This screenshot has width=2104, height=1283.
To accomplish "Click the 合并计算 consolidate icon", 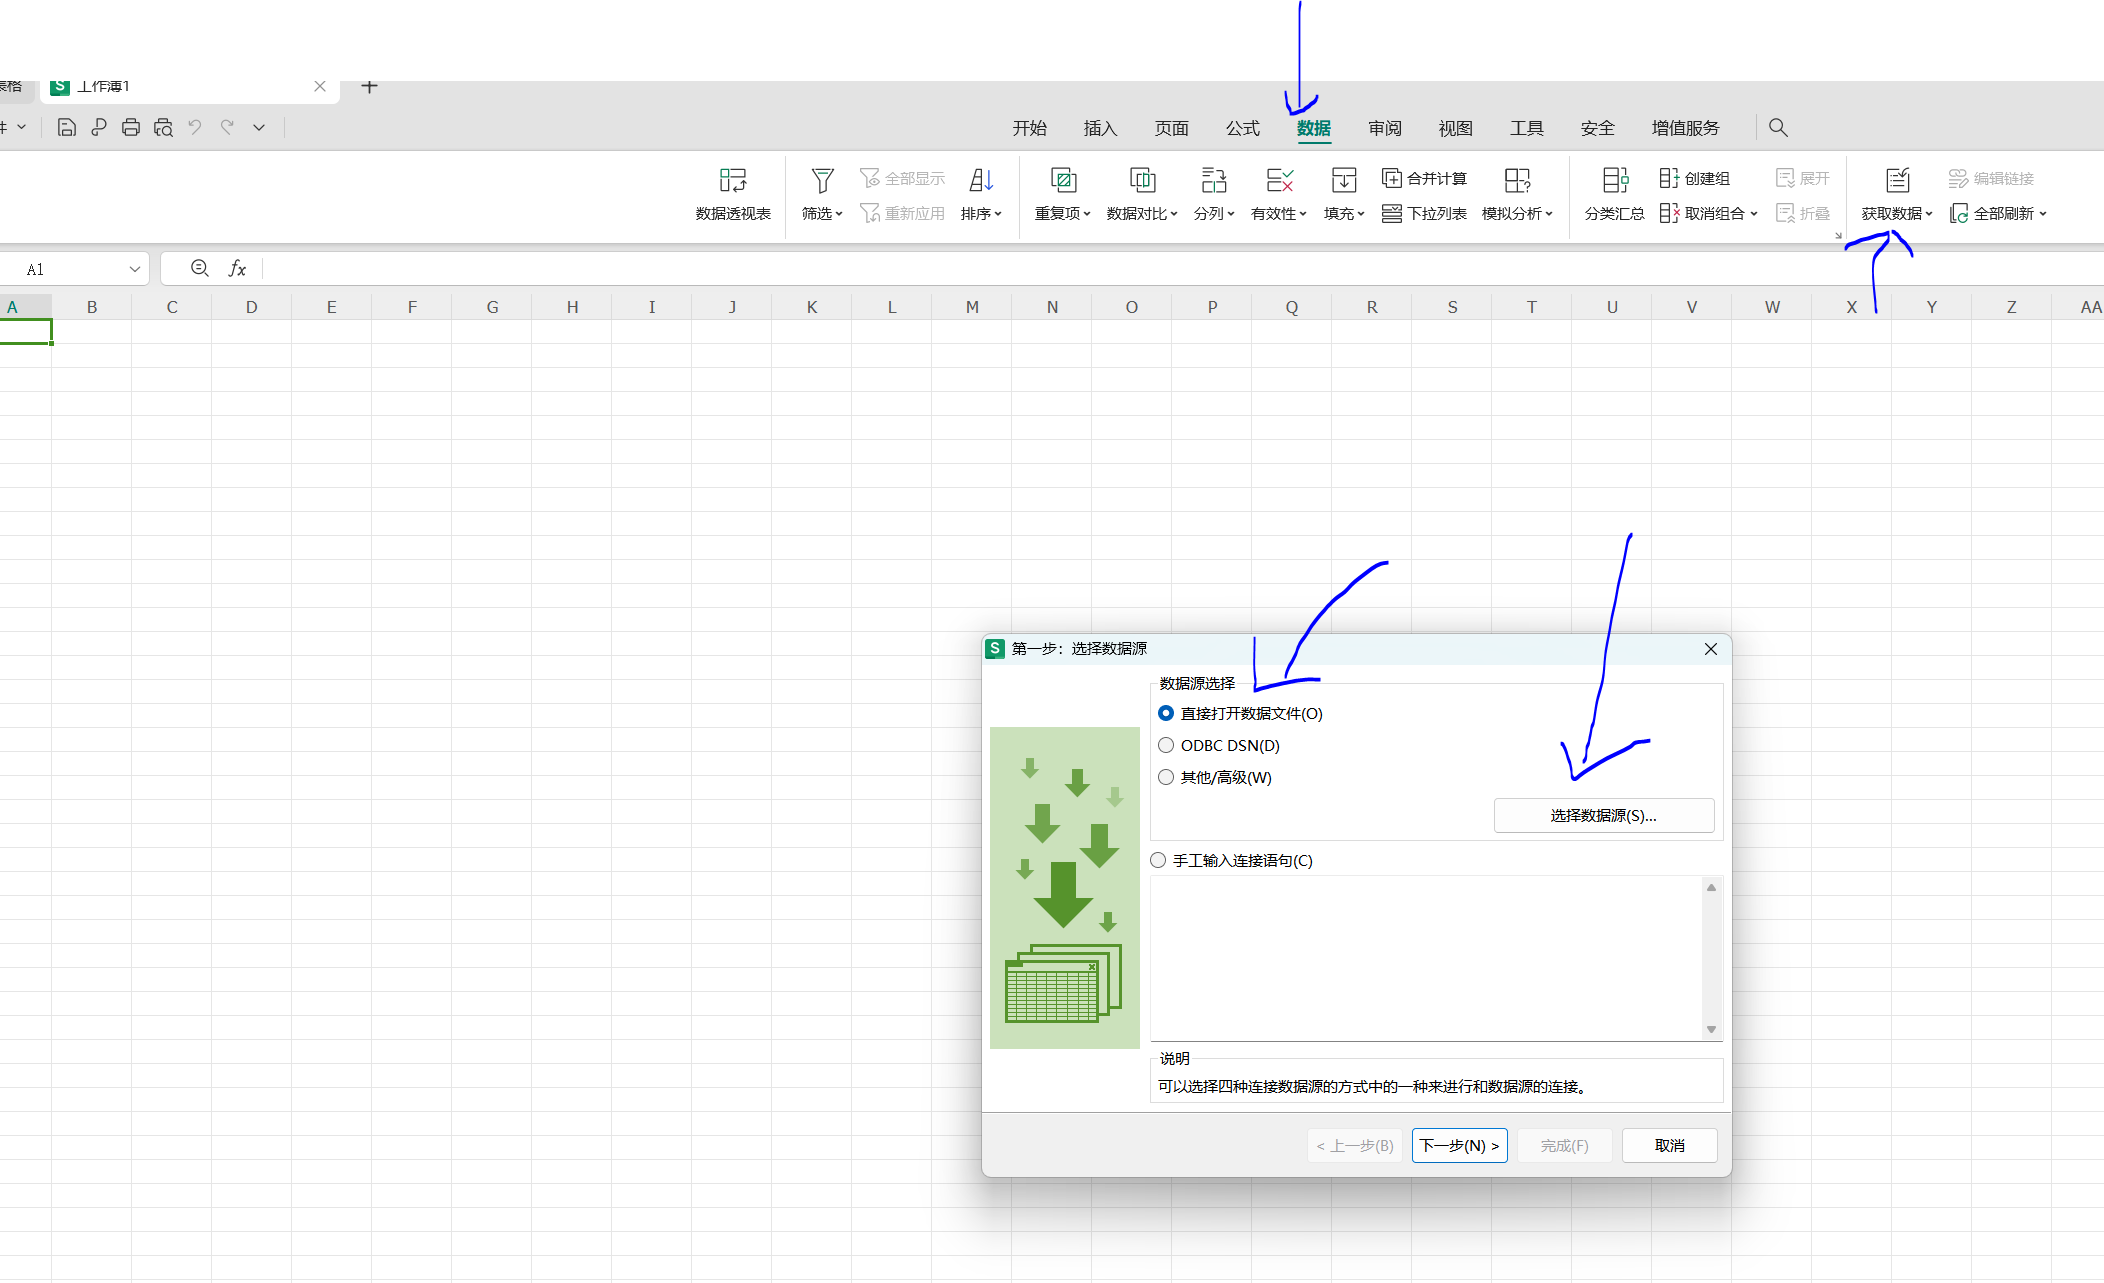I will (1391, 178).
